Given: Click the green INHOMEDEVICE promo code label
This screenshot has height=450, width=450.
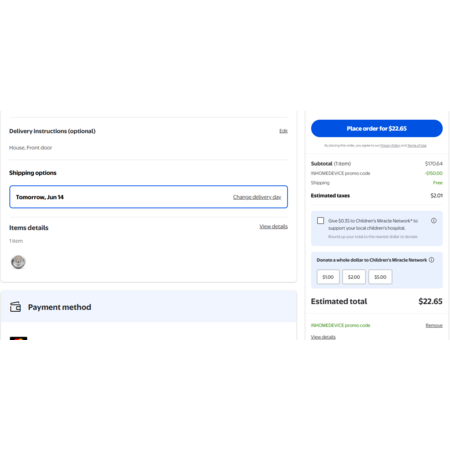Looking at the screenshot, I should tap(340, 325).
